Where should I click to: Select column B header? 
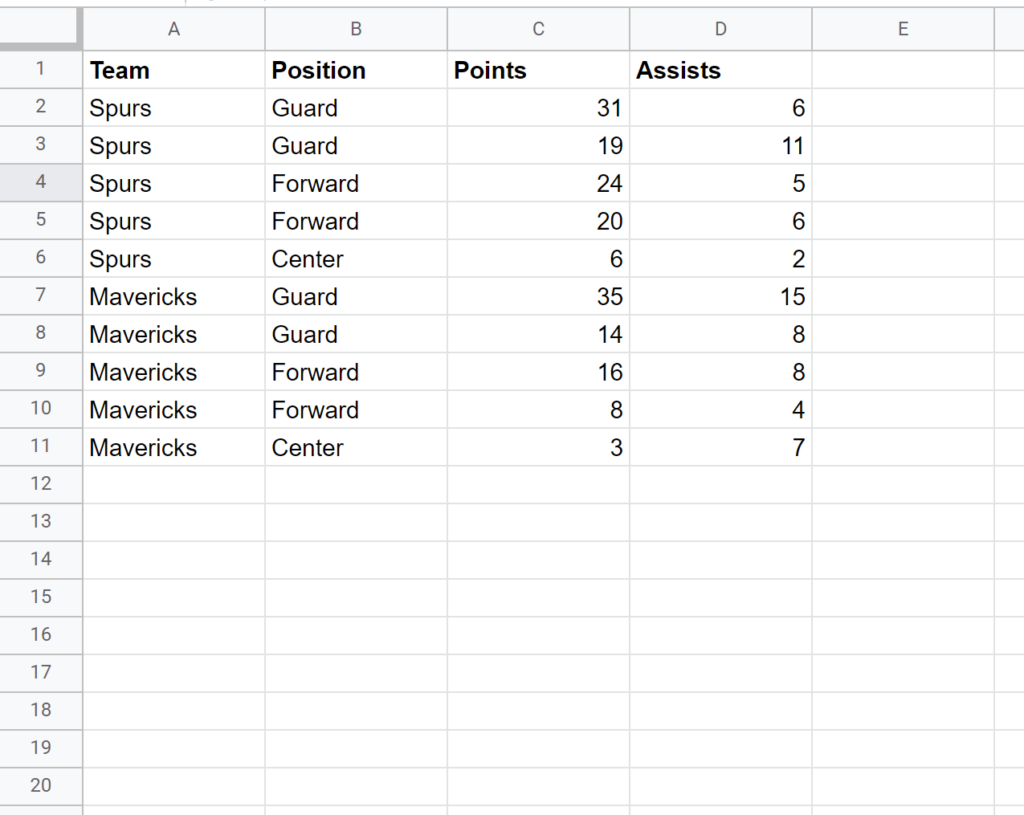coord(355,29)
